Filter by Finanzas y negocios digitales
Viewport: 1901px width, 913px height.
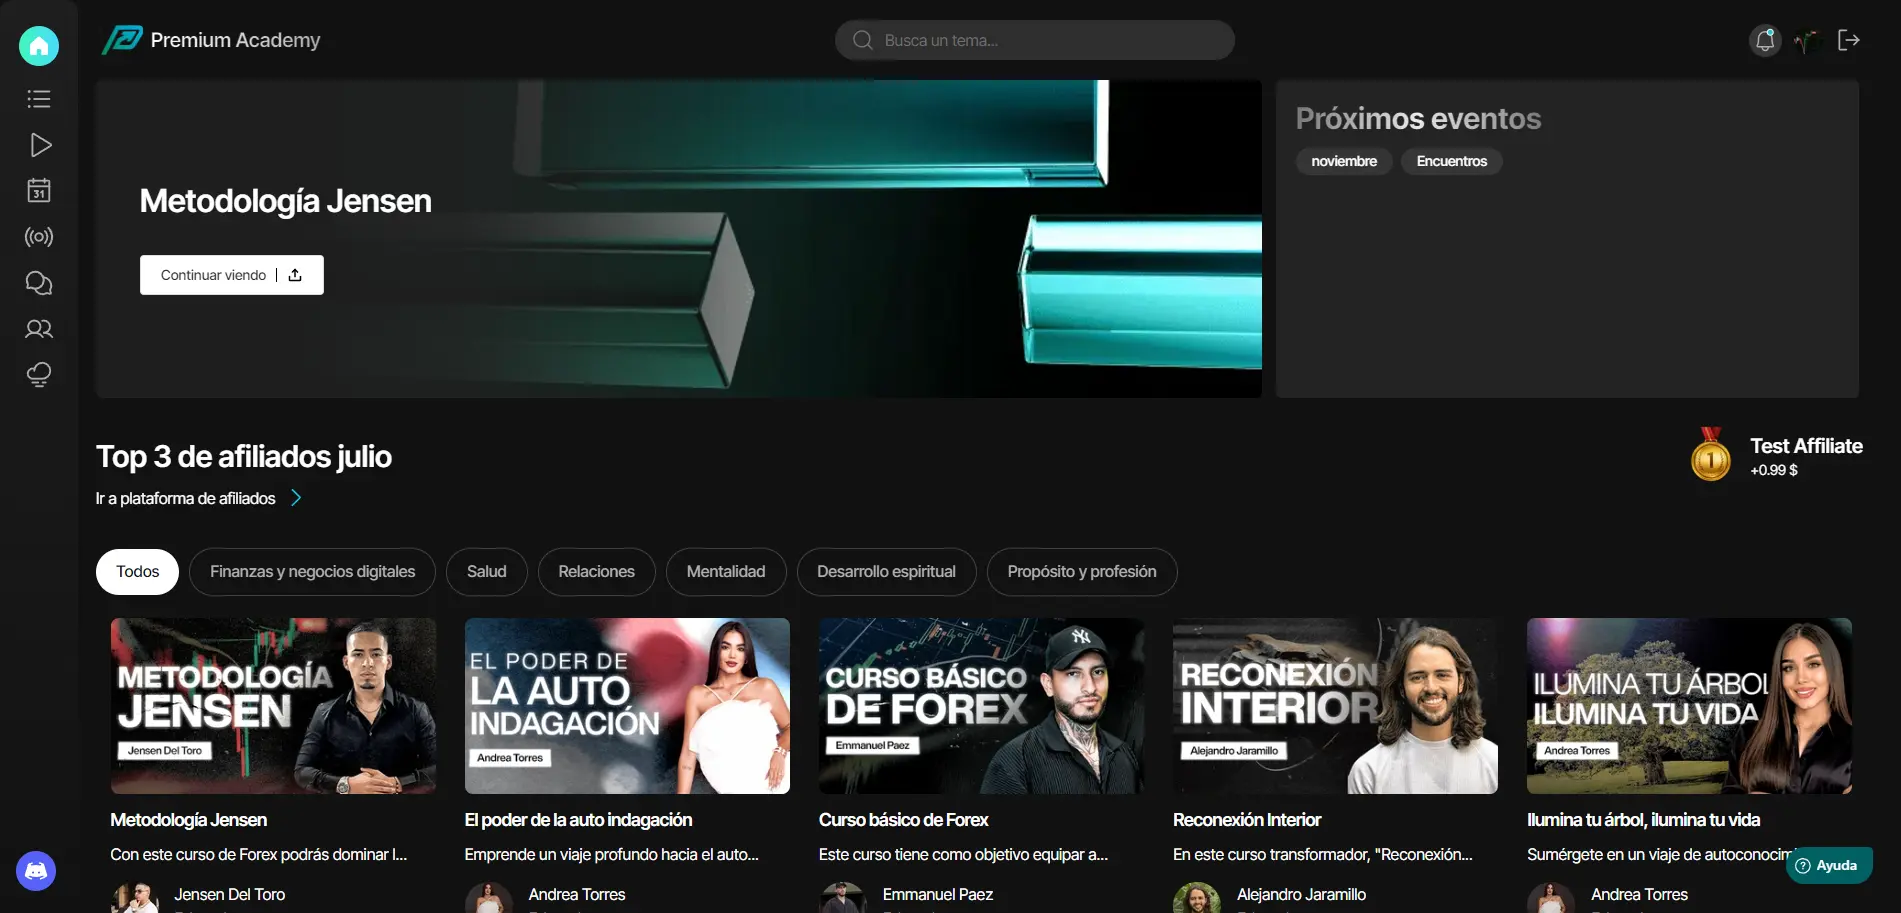pos(312,572)
